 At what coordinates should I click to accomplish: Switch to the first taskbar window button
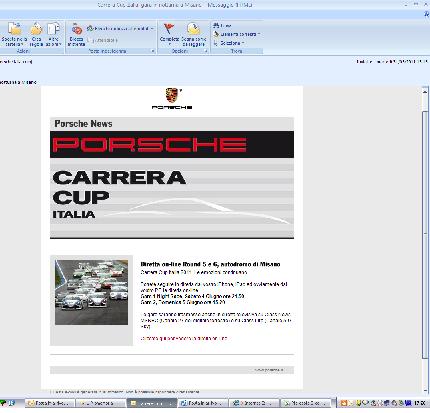pyautogui.click(x=50, y=403)
